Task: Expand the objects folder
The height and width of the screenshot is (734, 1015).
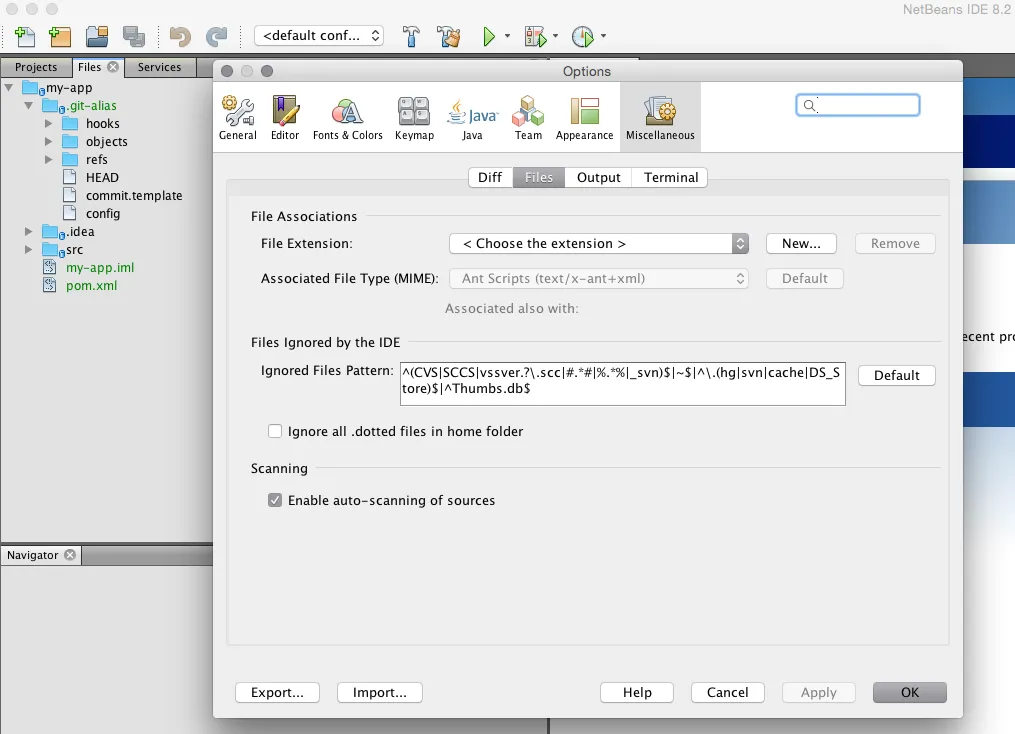Action: pos(49,141)
